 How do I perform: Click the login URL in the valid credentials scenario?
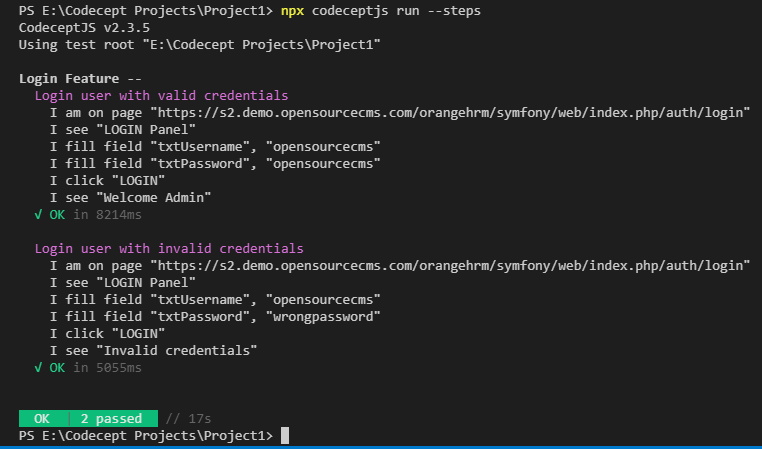pos(450,113)
